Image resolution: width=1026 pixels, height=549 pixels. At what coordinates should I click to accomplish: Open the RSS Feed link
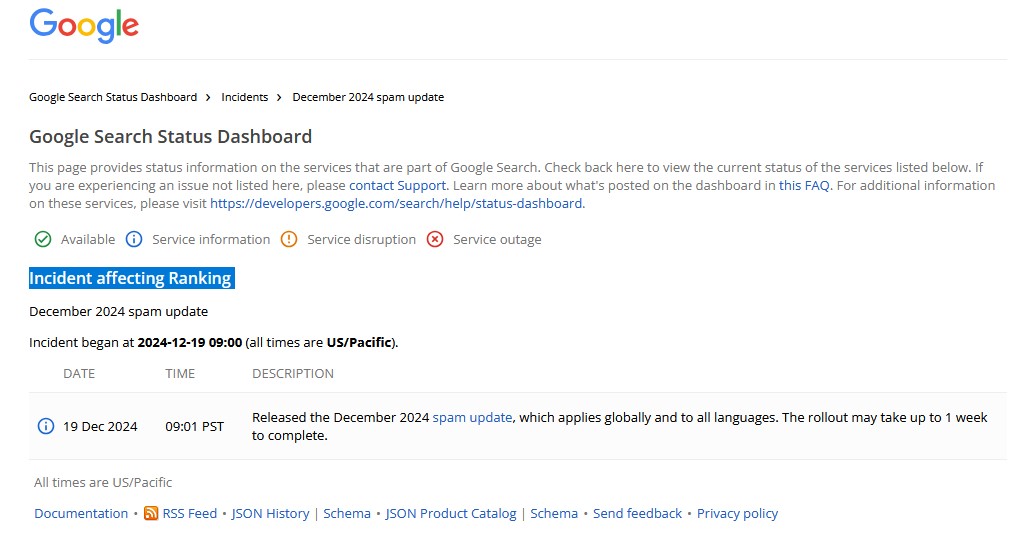pos(190,514)
